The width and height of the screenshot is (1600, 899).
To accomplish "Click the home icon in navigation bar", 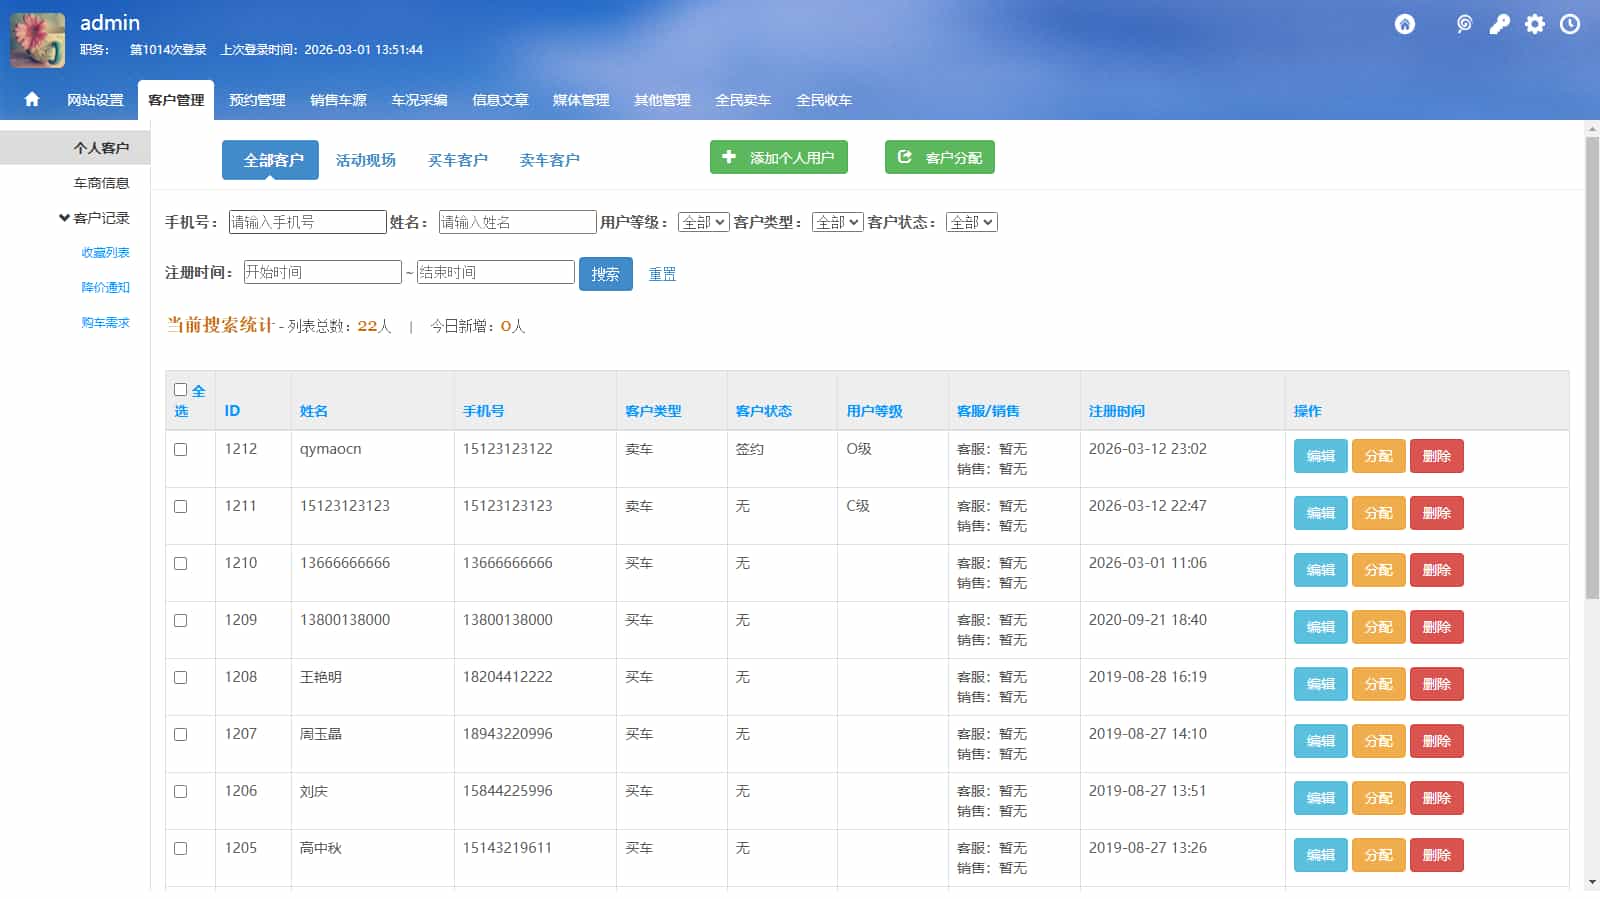I will click(32, 99).
